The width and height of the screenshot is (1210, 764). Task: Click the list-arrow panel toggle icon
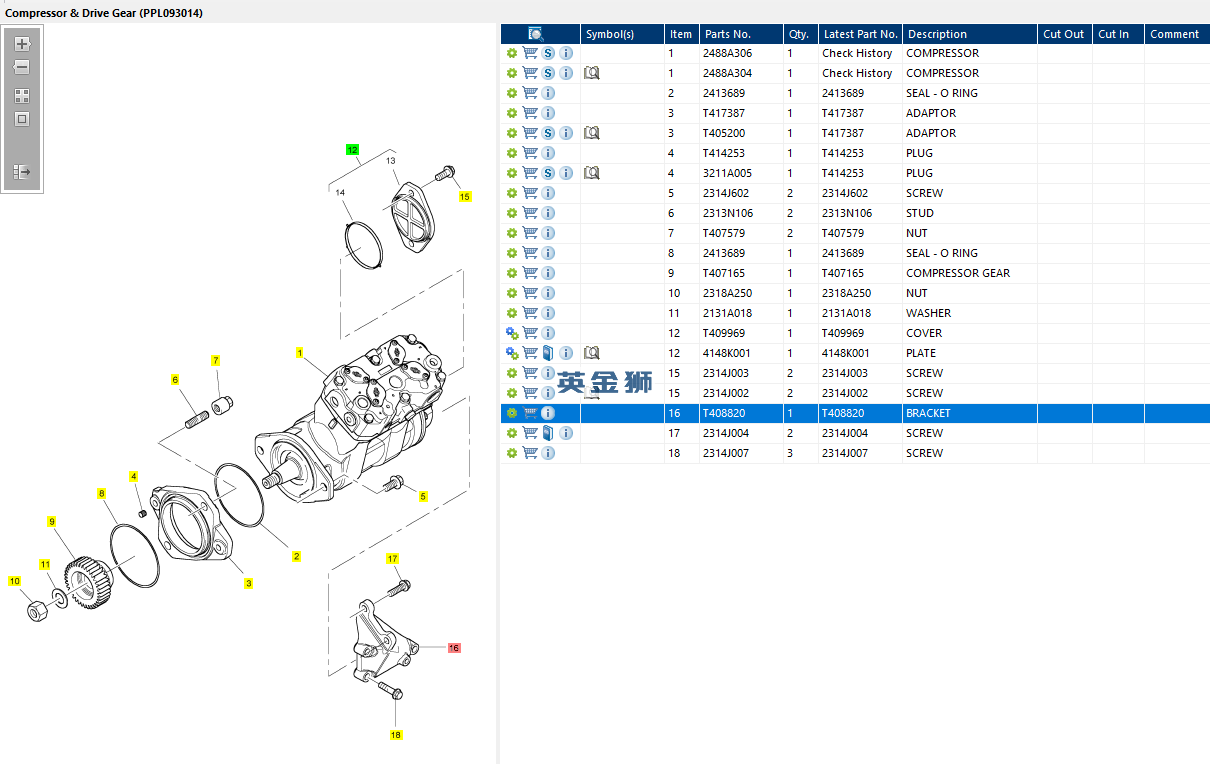22,172
